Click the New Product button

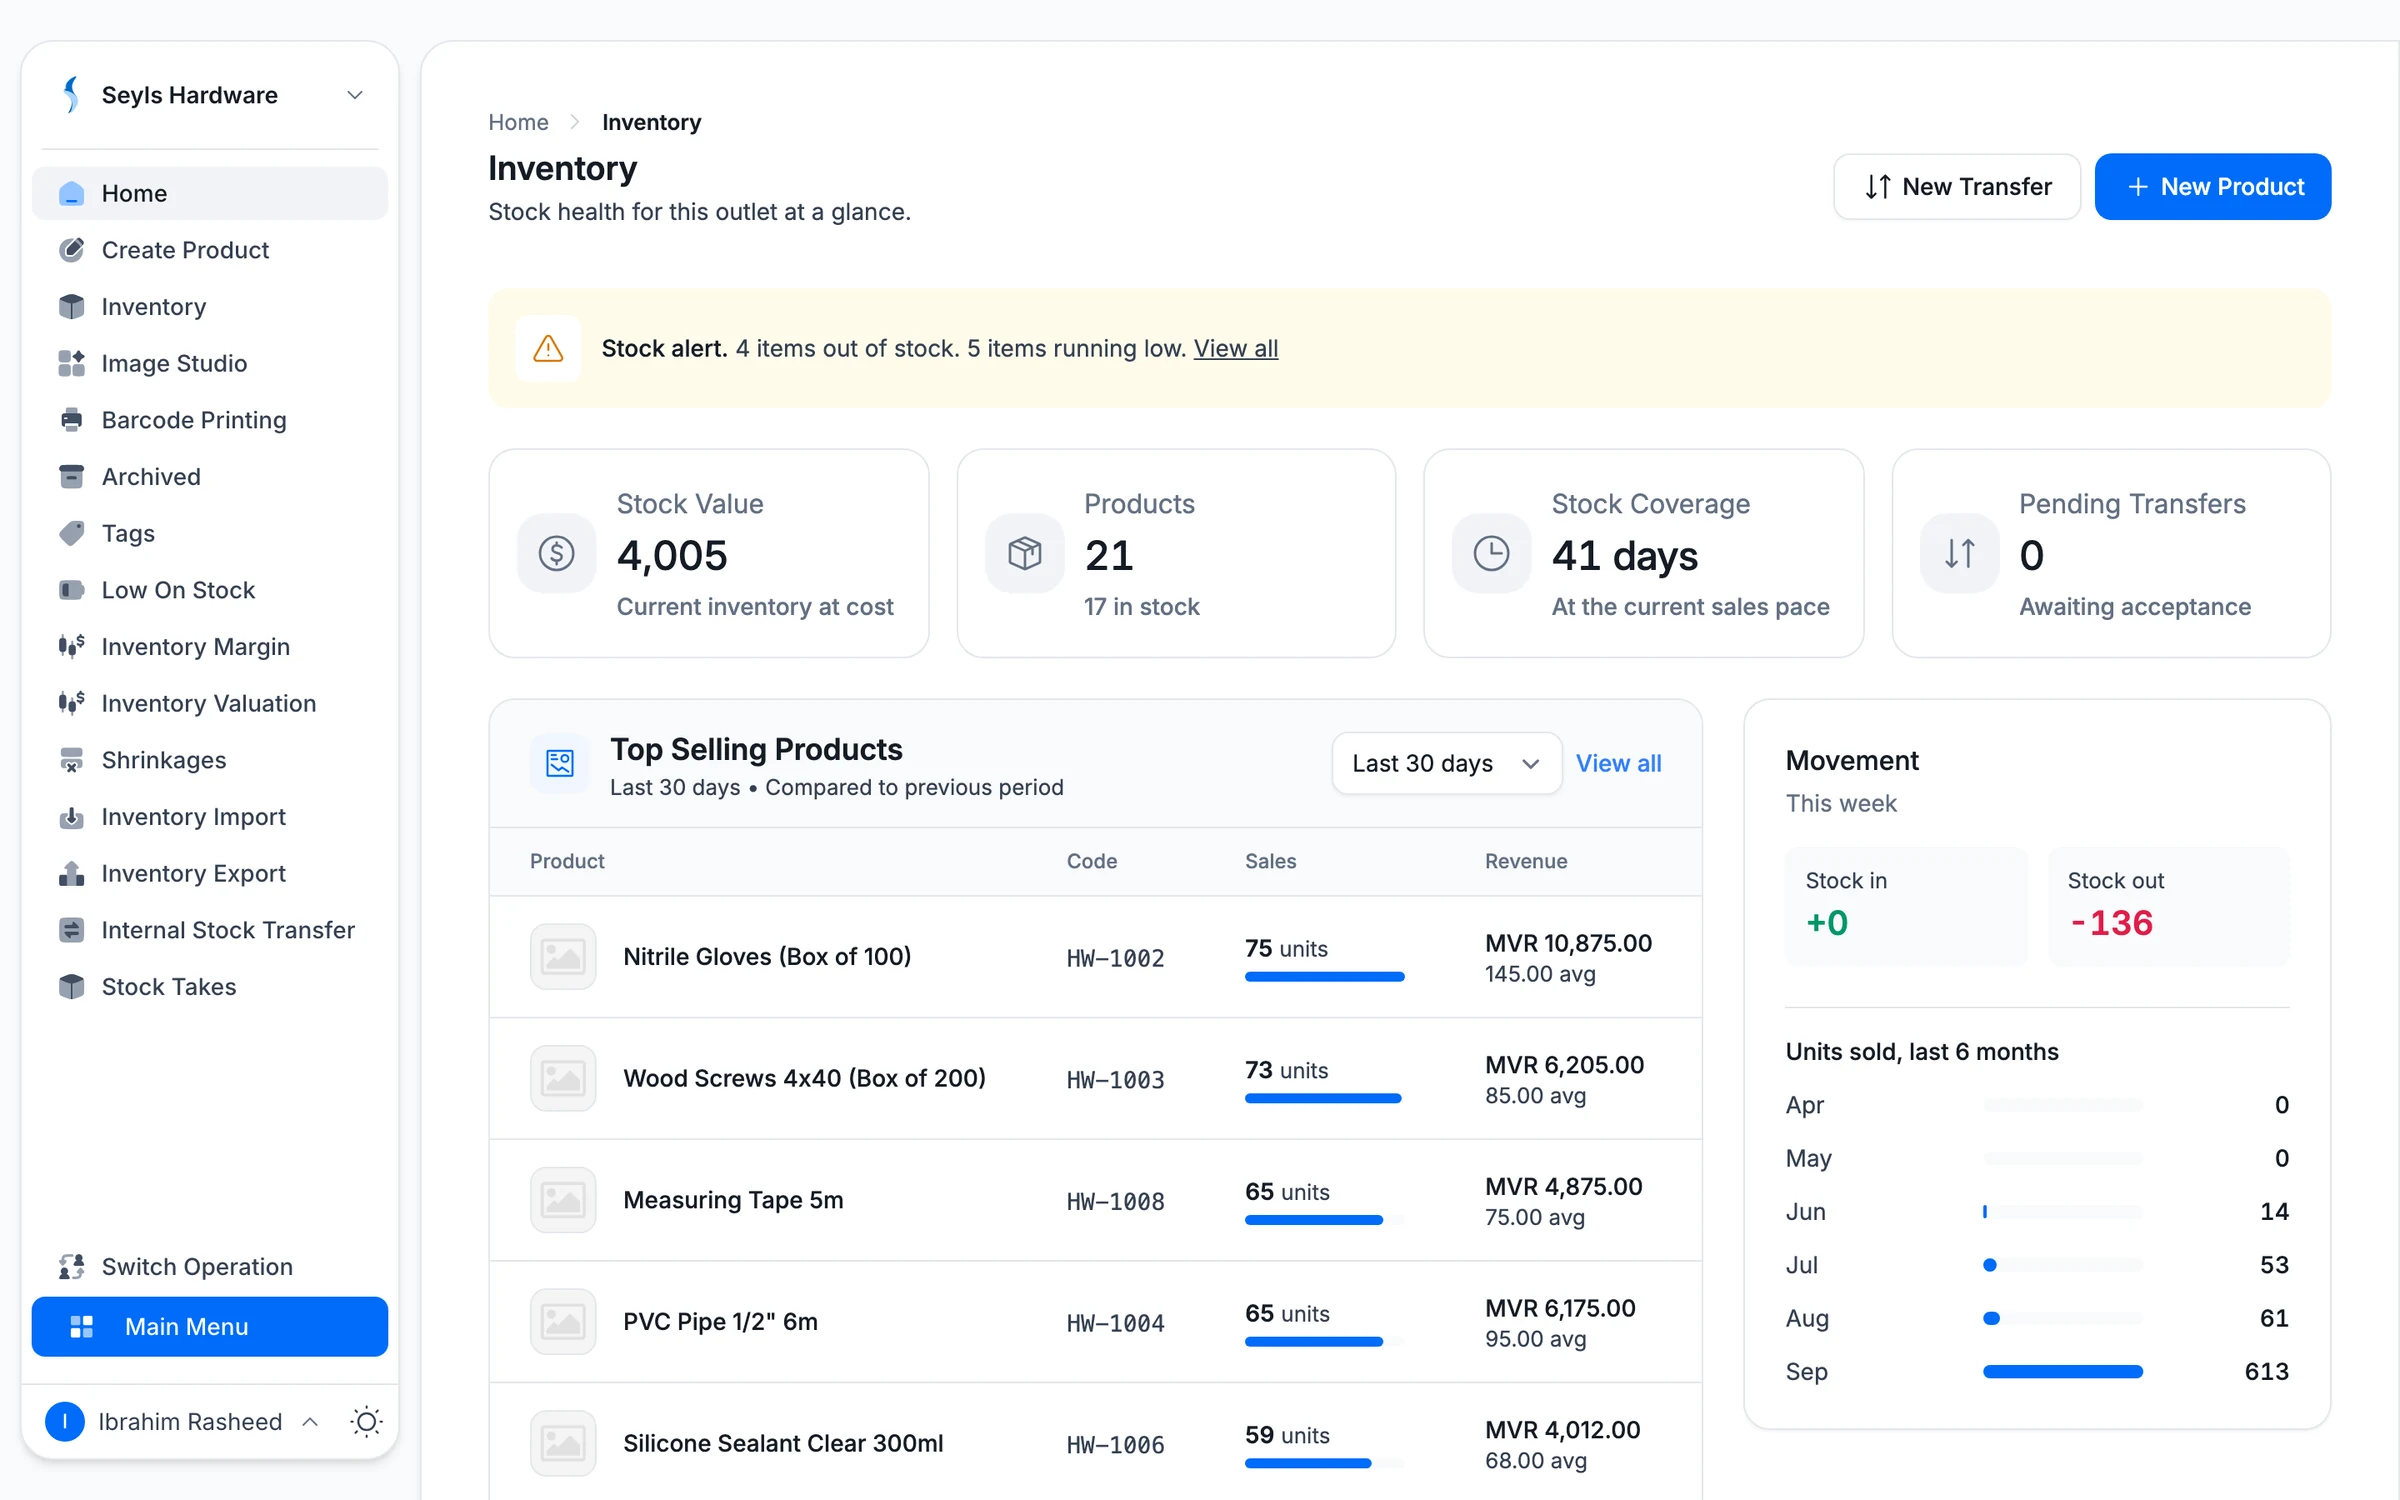pyautogui.click(x=2213, y=187)
